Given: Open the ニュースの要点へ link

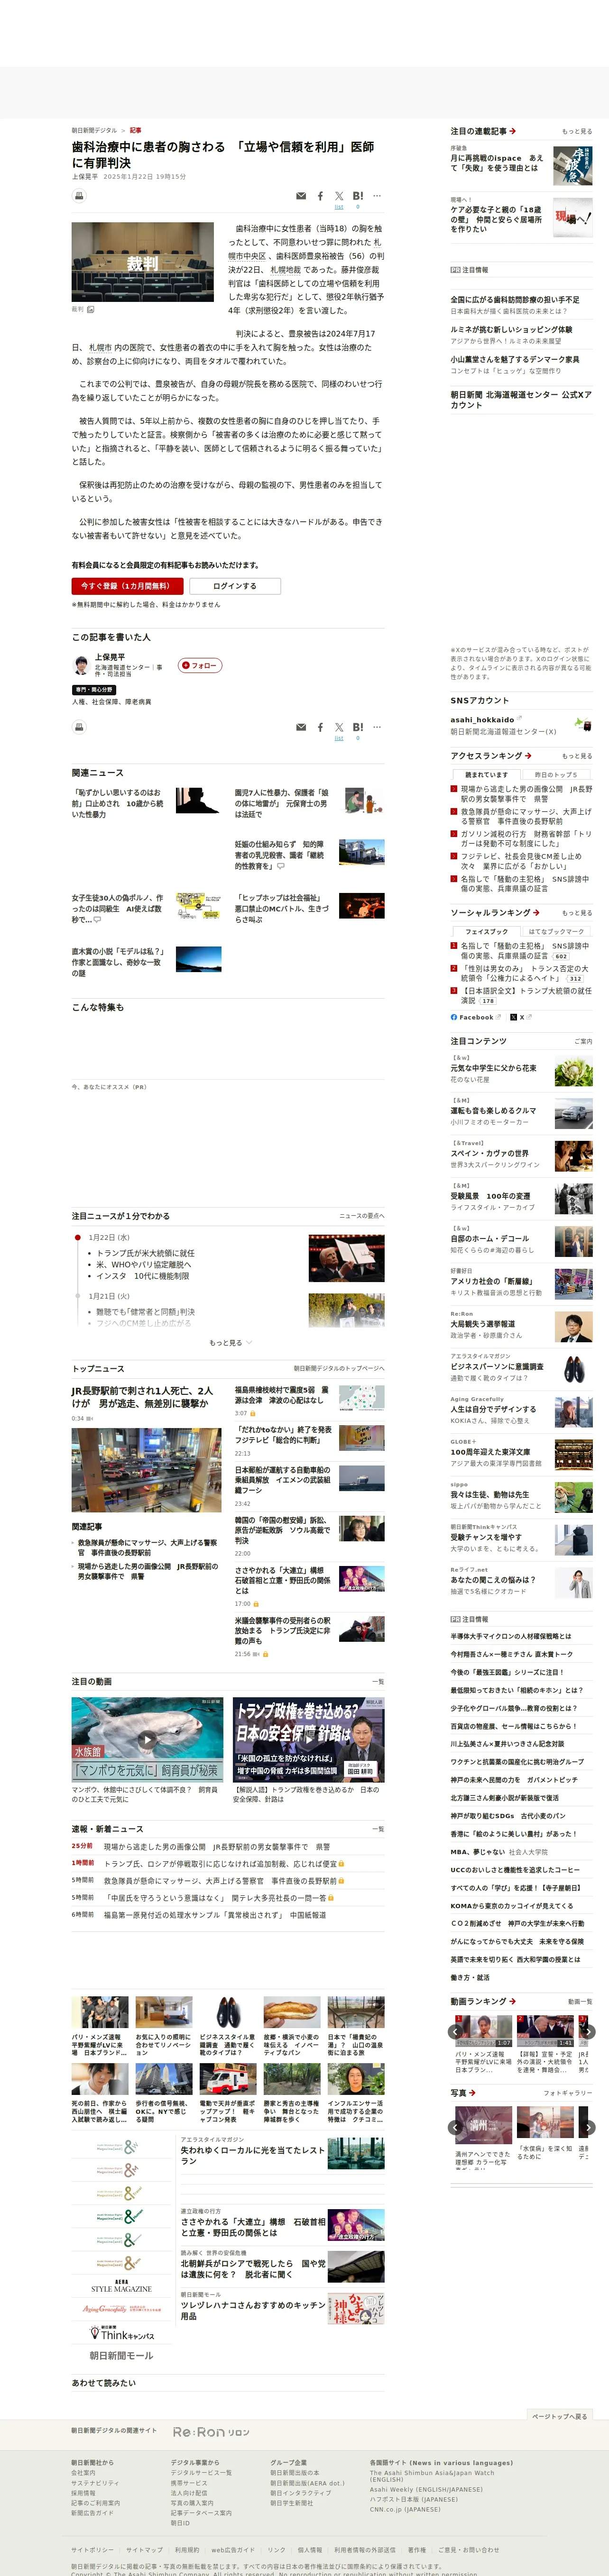Looking at the screenshot, I should [x=361, y=1216].
